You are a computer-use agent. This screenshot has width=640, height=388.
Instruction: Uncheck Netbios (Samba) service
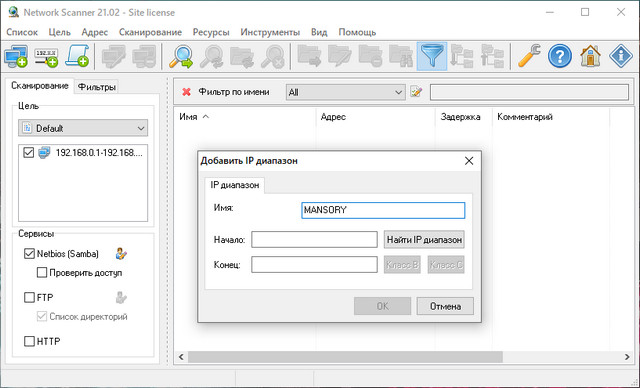pyautogui.click(x=29, y=254)
